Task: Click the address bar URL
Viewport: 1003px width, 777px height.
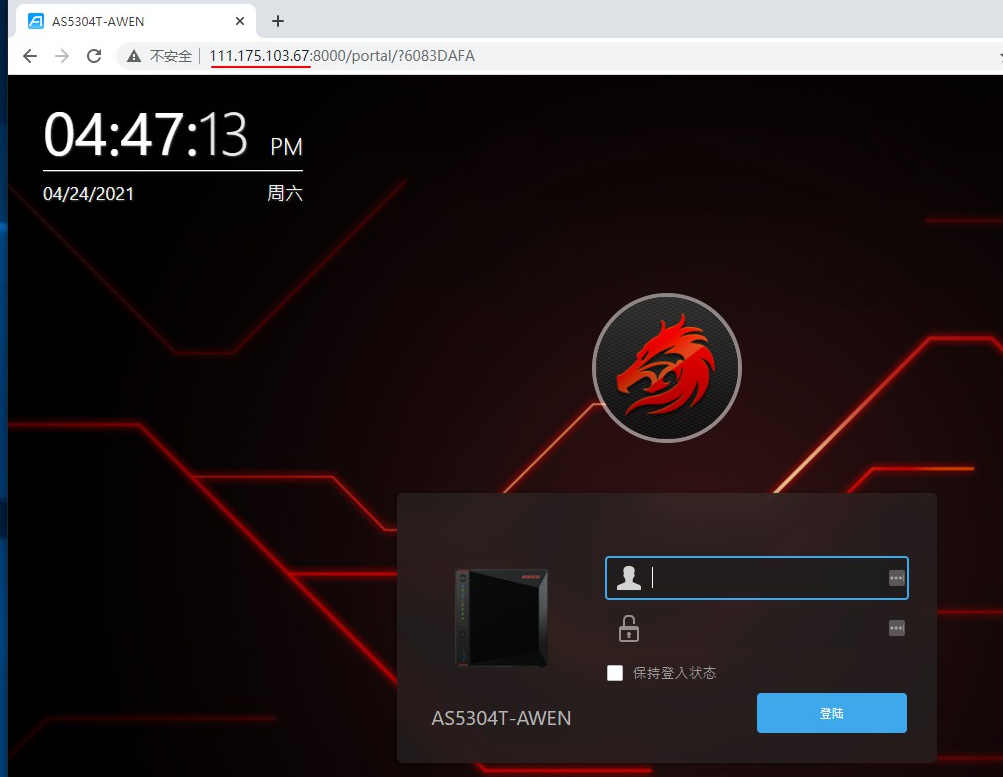Action: pos(342,56)
